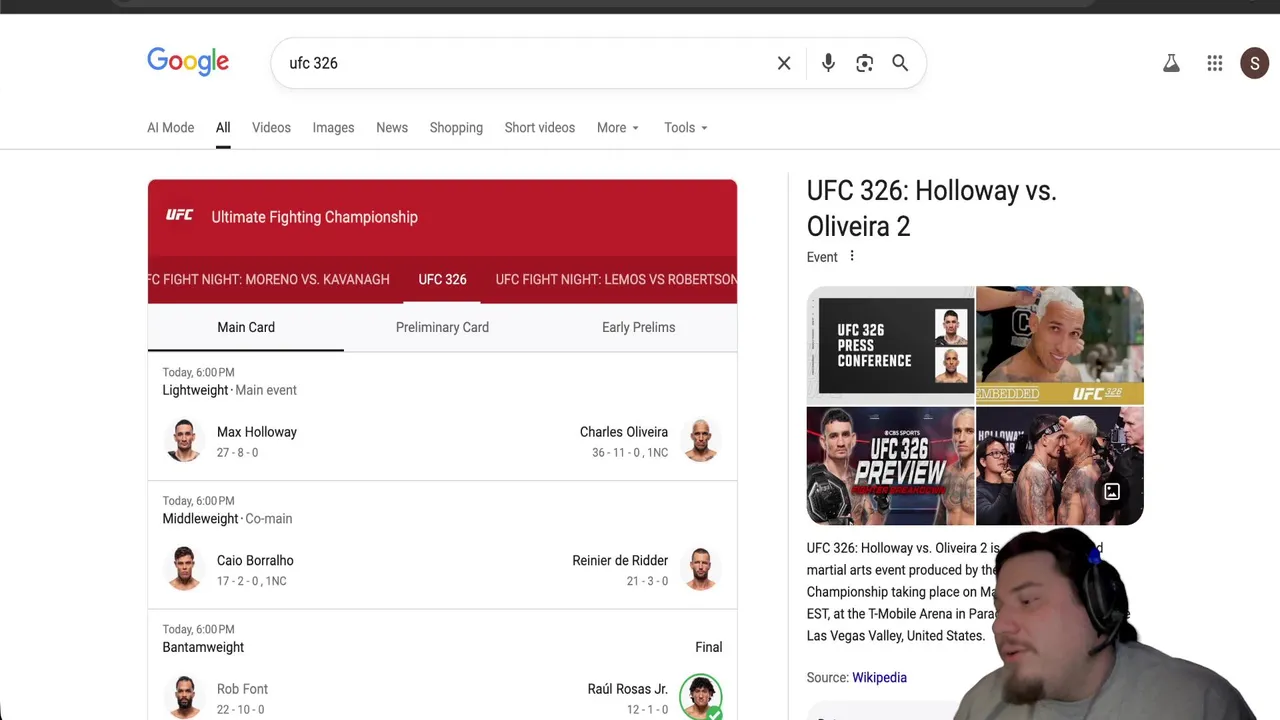The height and width of the screenshot is (720, 1280).
Task: Open the UFC 326 Press Conference thumbnail
Action: (x=890, y=344)
